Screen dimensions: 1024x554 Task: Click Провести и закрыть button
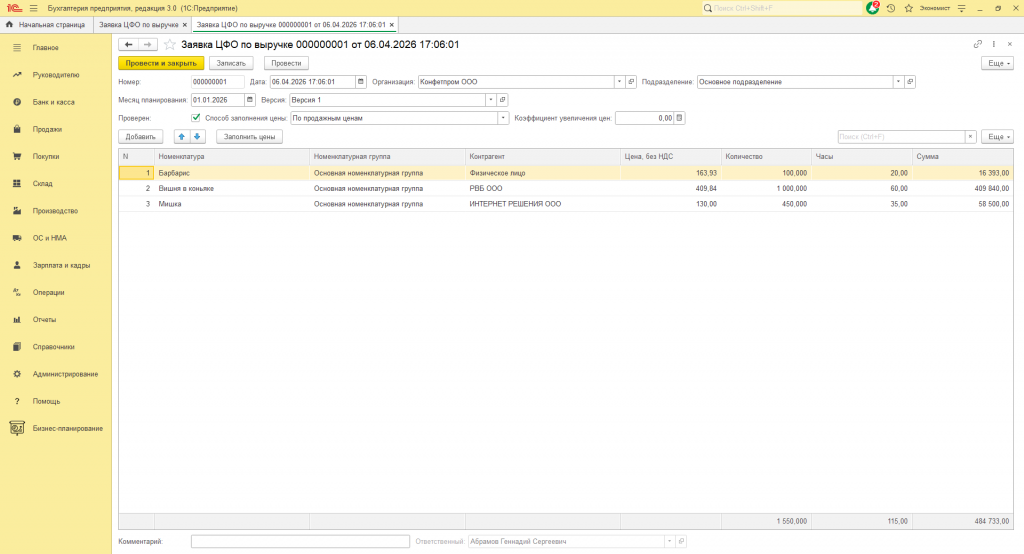click(x=161, y=63)
